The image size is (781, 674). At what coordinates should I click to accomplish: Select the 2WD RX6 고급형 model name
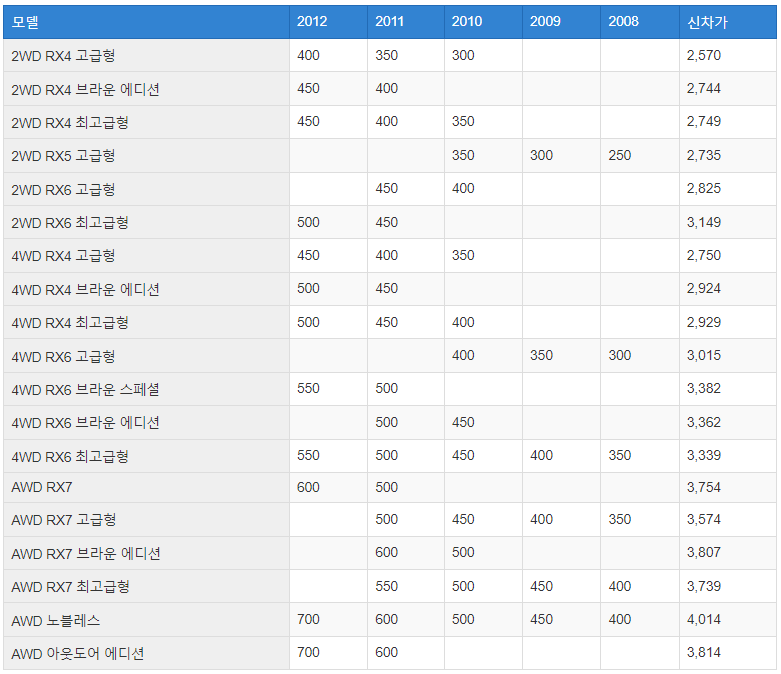(63, 189)
